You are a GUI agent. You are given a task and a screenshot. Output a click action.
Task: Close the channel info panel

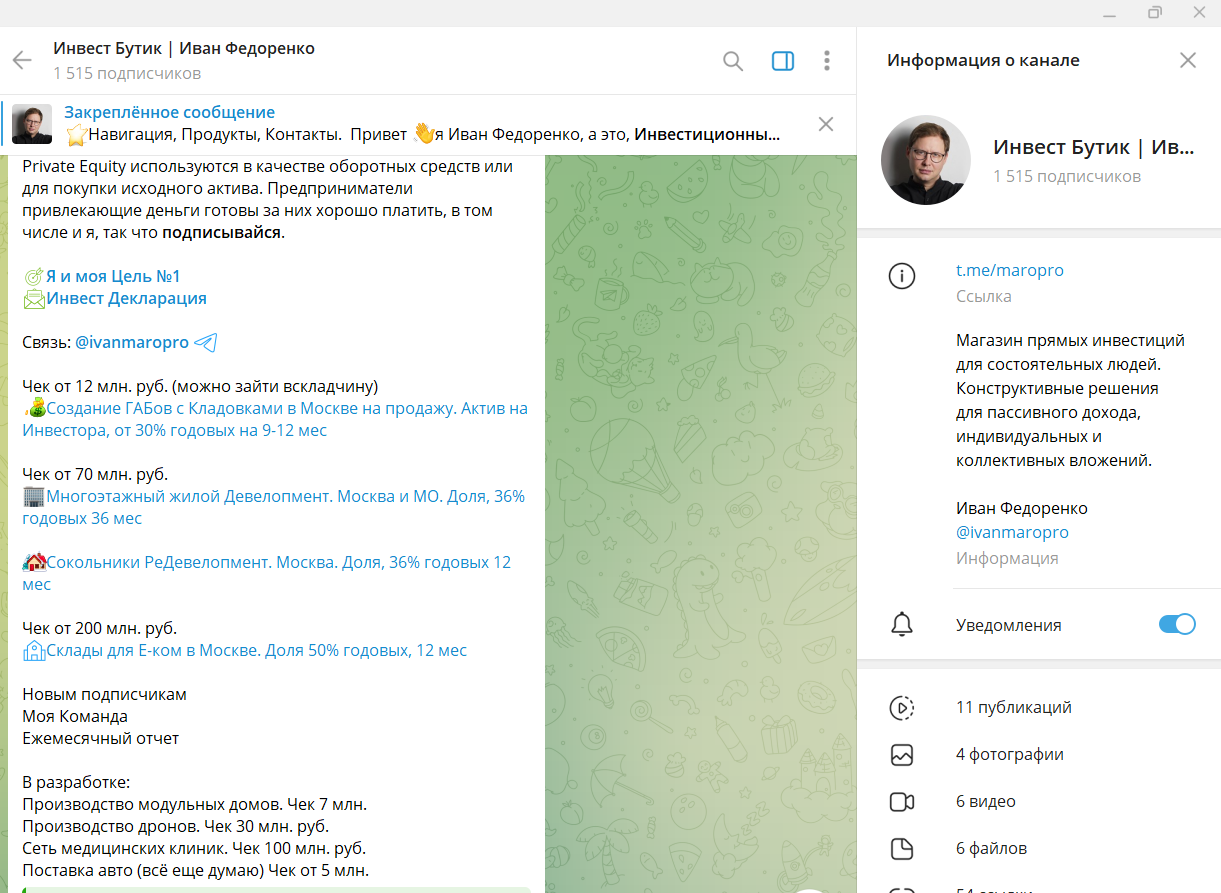click(1188, 60)
